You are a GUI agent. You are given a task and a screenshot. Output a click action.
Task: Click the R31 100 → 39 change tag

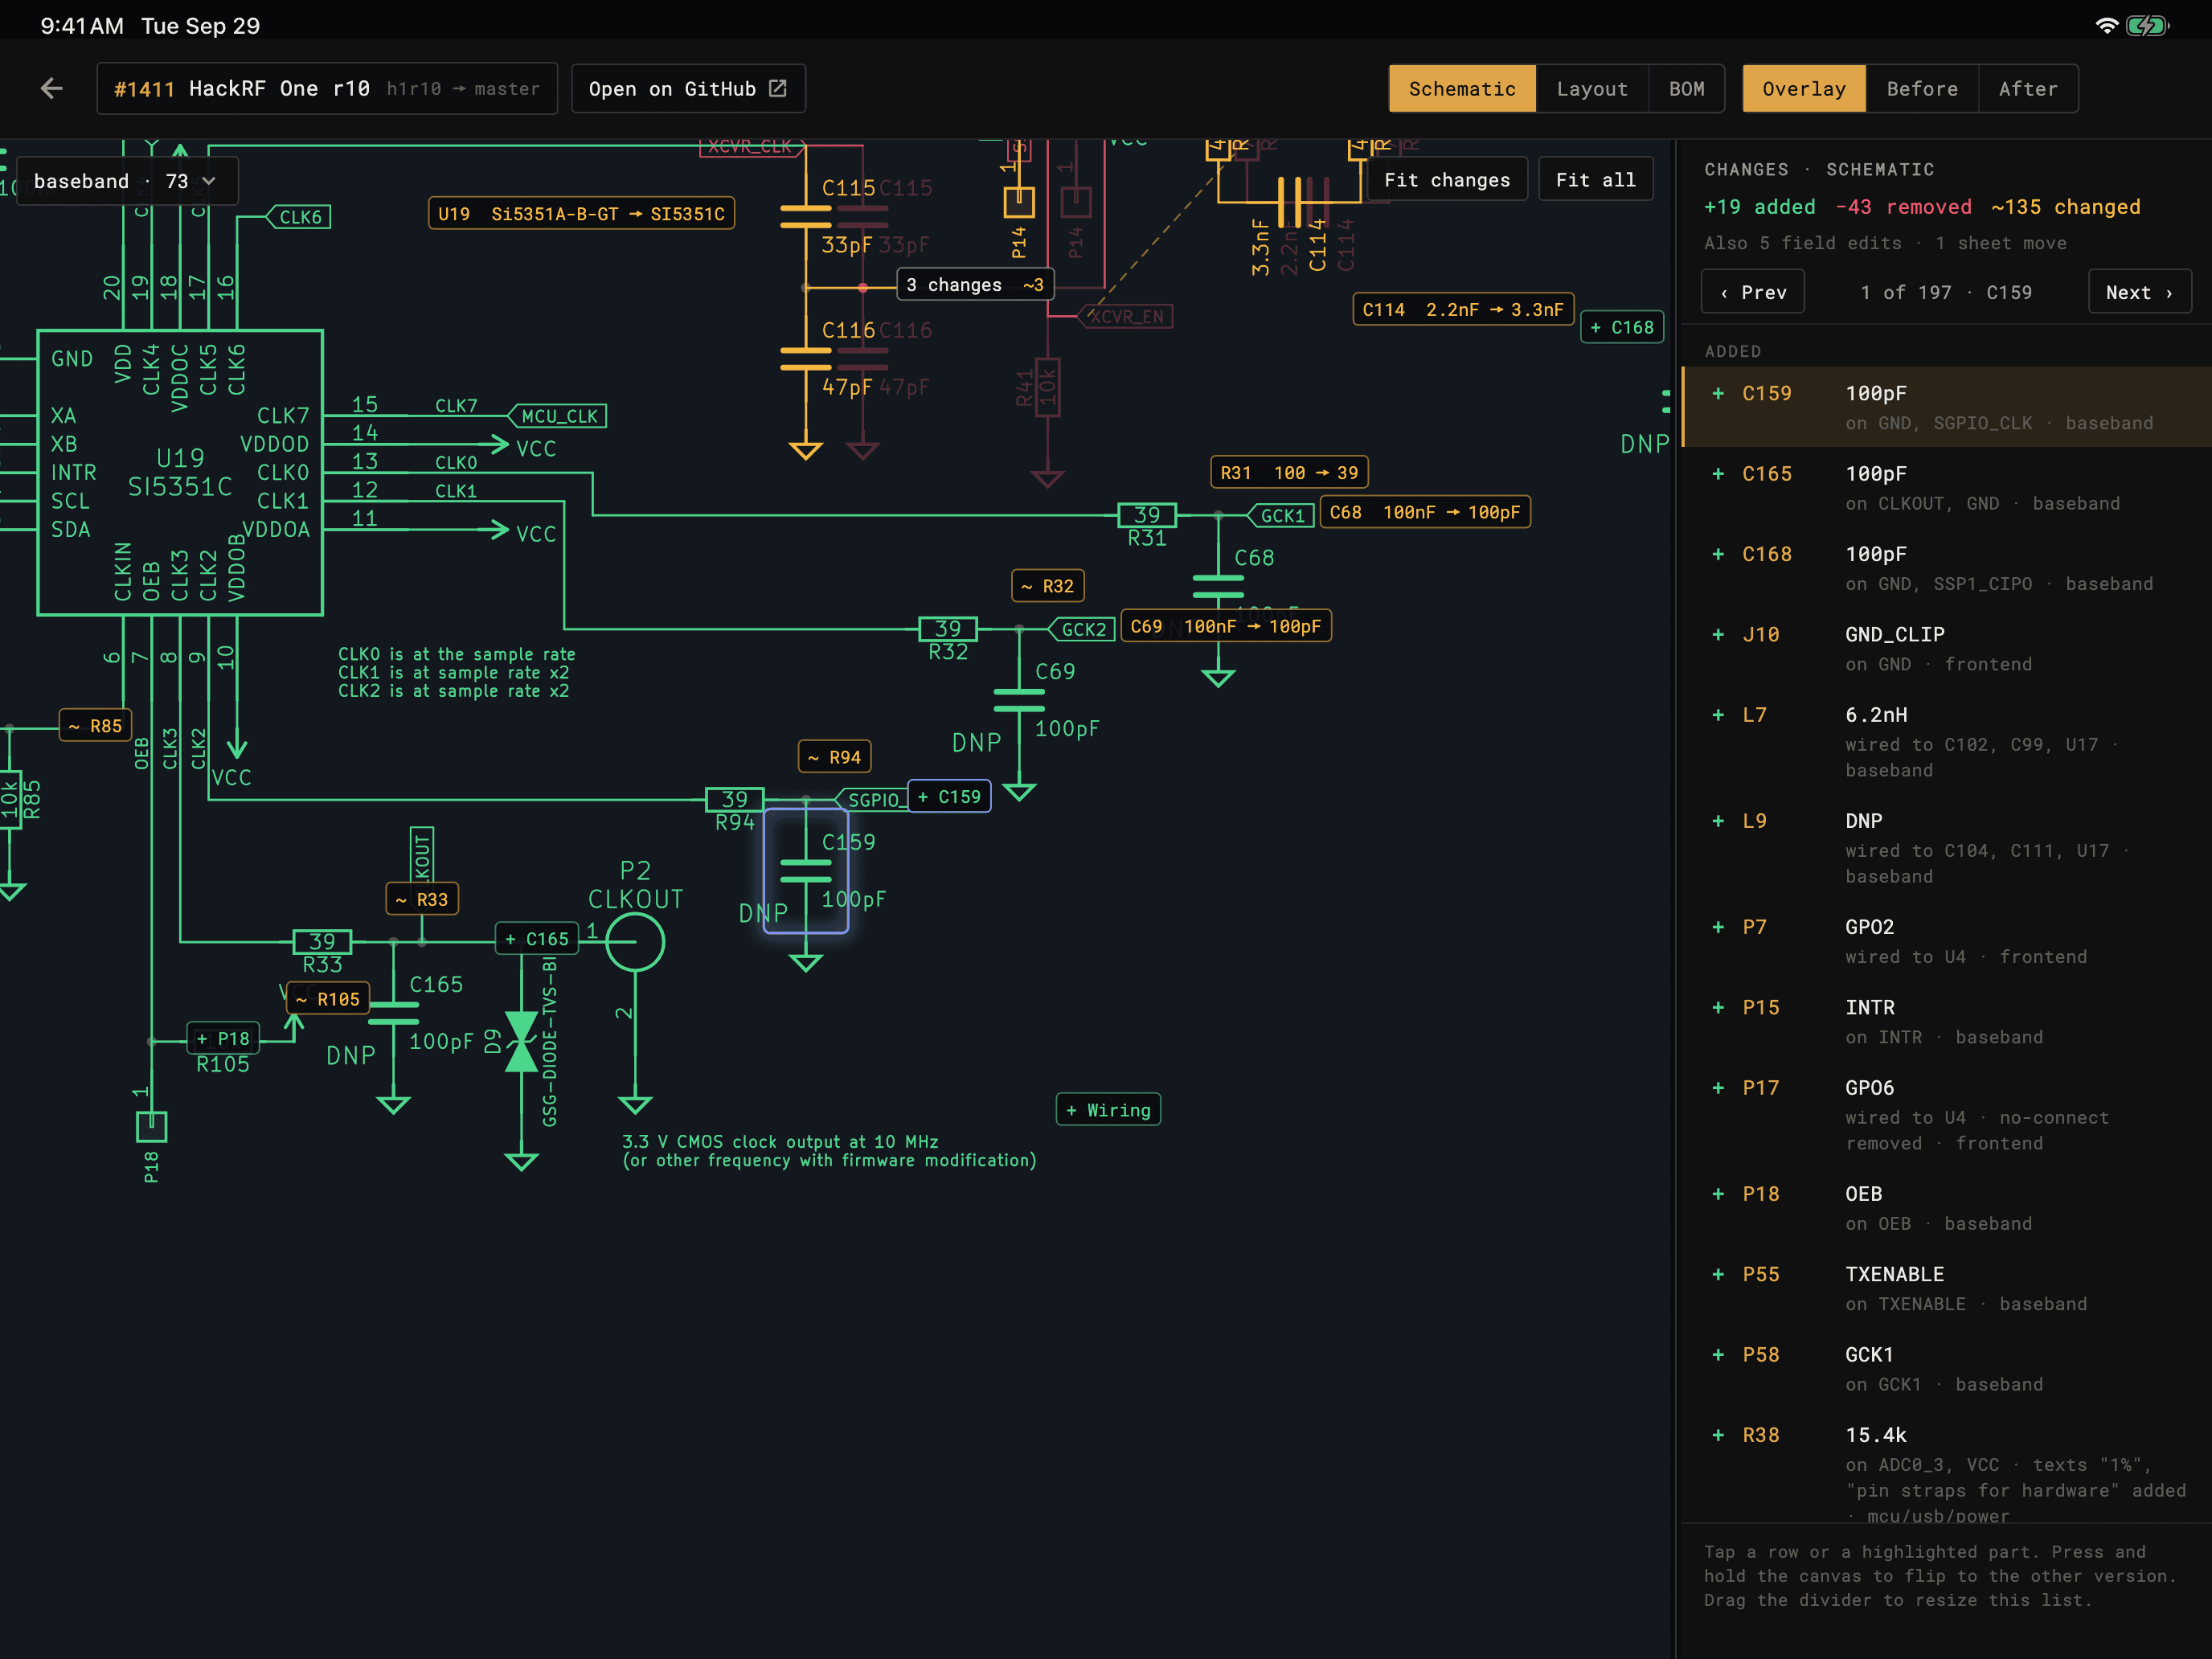pyautogui.click(x=1289, y=472)
